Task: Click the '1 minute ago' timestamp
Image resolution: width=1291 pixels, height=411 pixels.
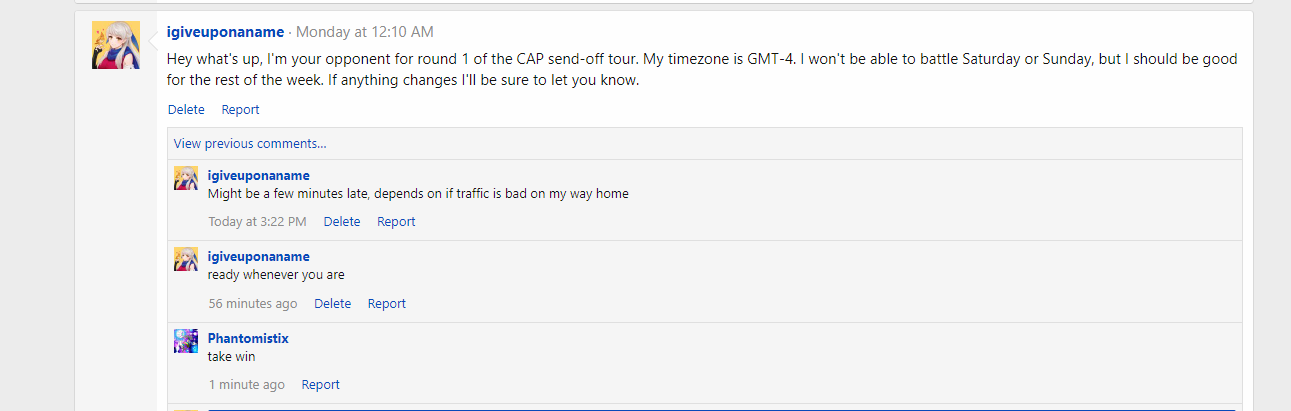Action: coord(246,385)
